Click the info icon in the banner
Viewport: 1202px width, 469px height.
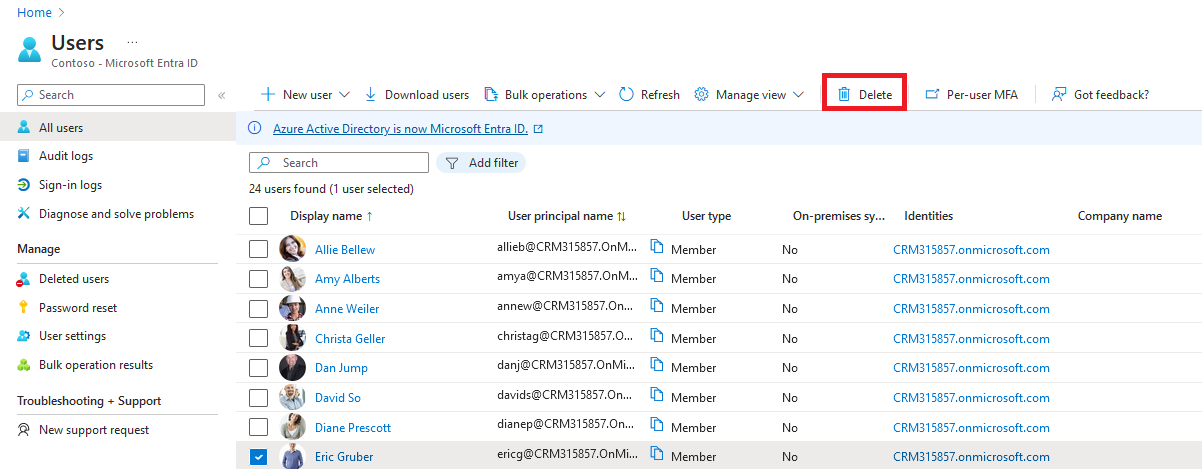point(254,128)
